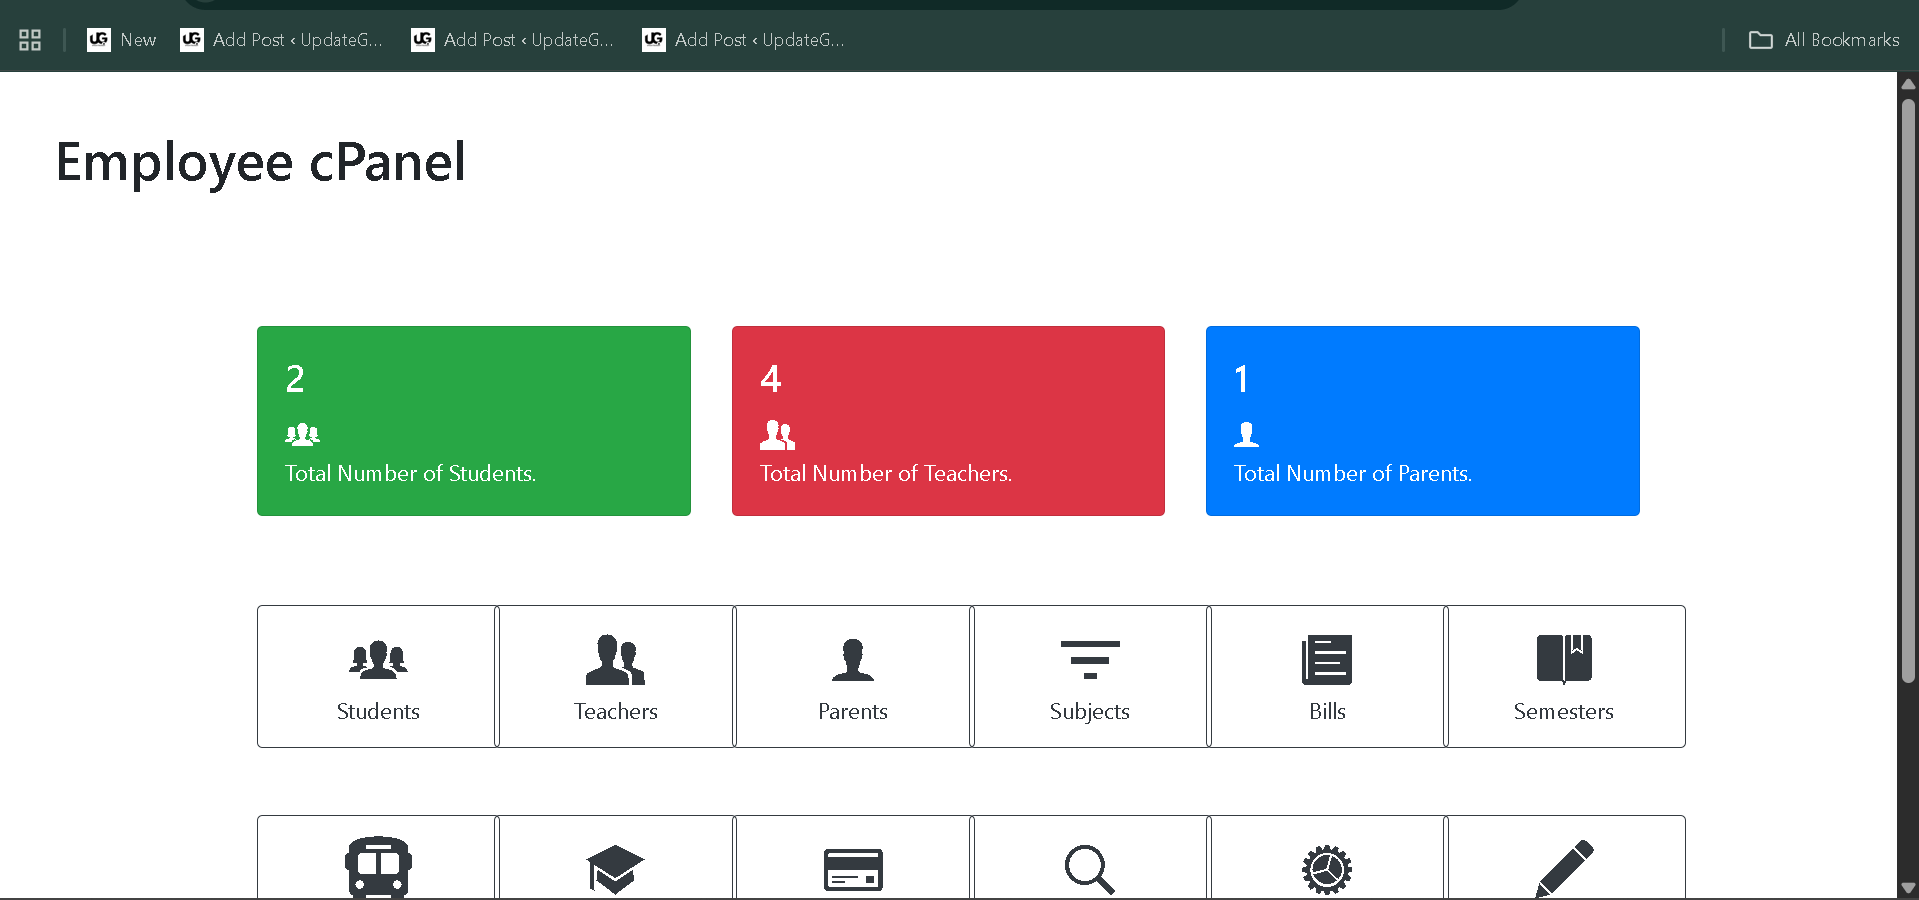The height and width of the screenshot is (900, 1919).
Task: Open payments via the credit card icon
Action: coord(852,866)
